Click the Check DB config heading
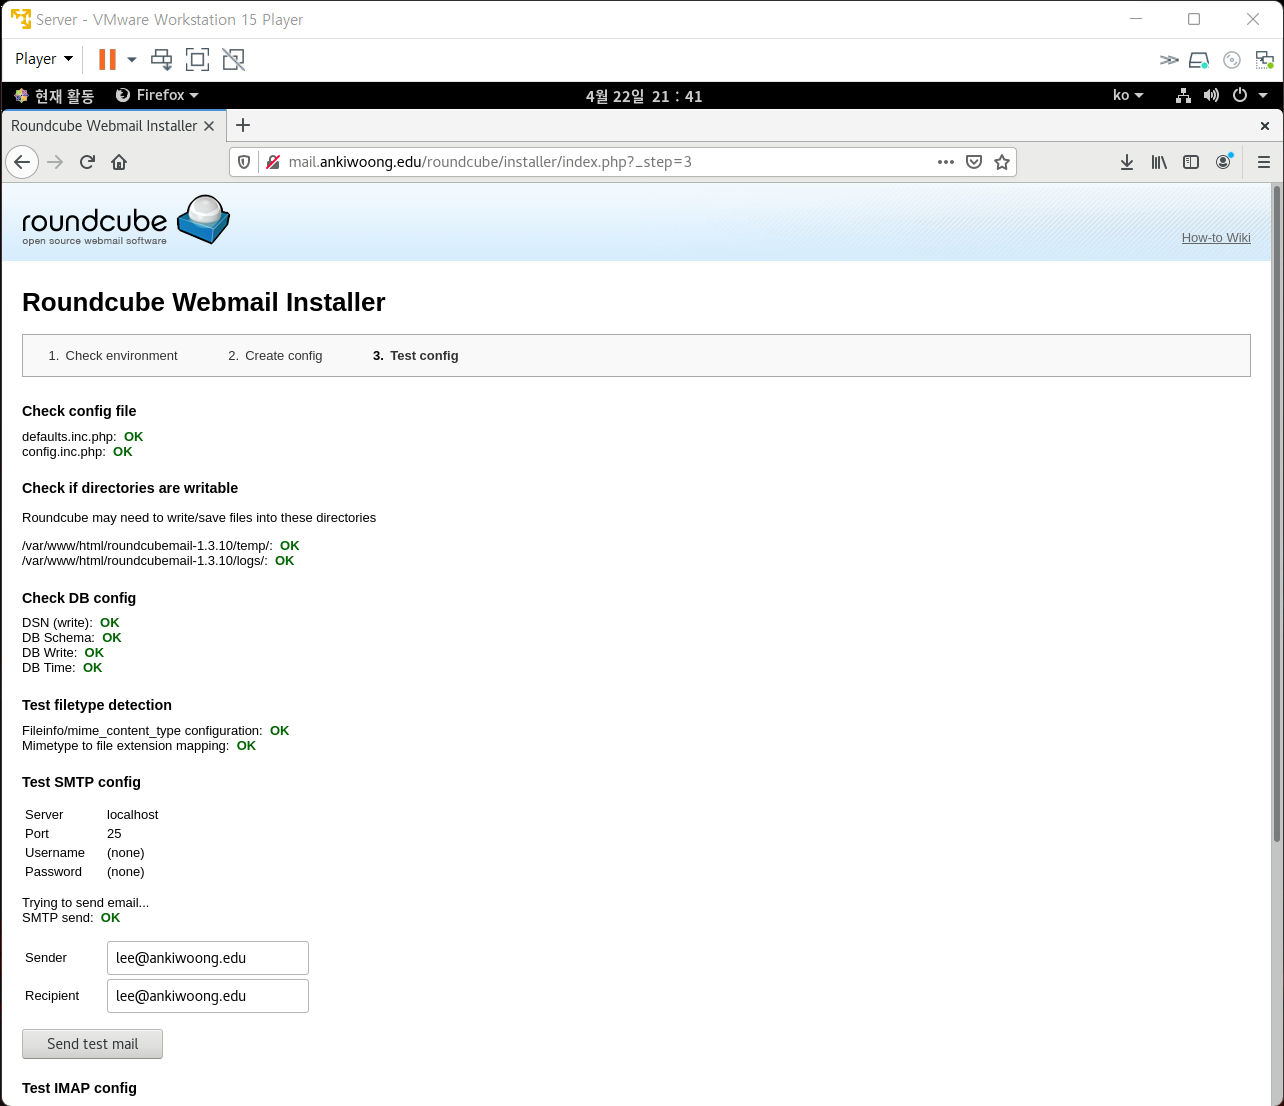The height and width of the screenshot is (1106, 1284). click(x=79, y=598)
